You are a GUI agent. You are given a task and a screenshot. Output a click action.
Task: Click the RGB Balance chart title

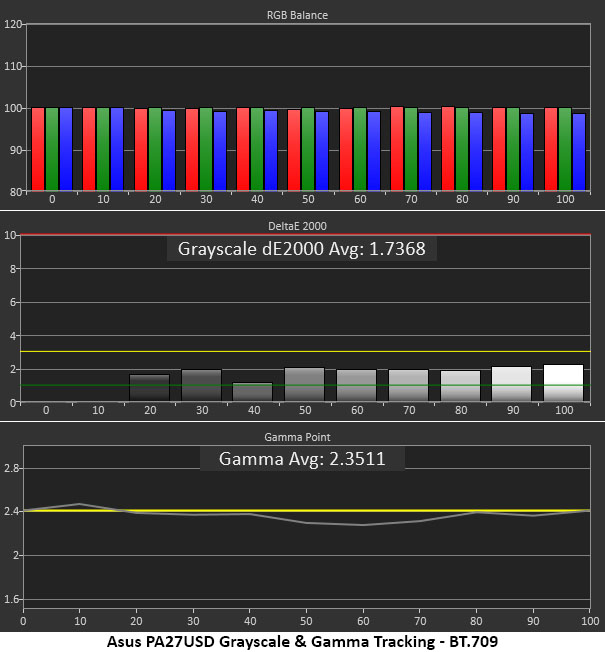click(x=297, y=15)
